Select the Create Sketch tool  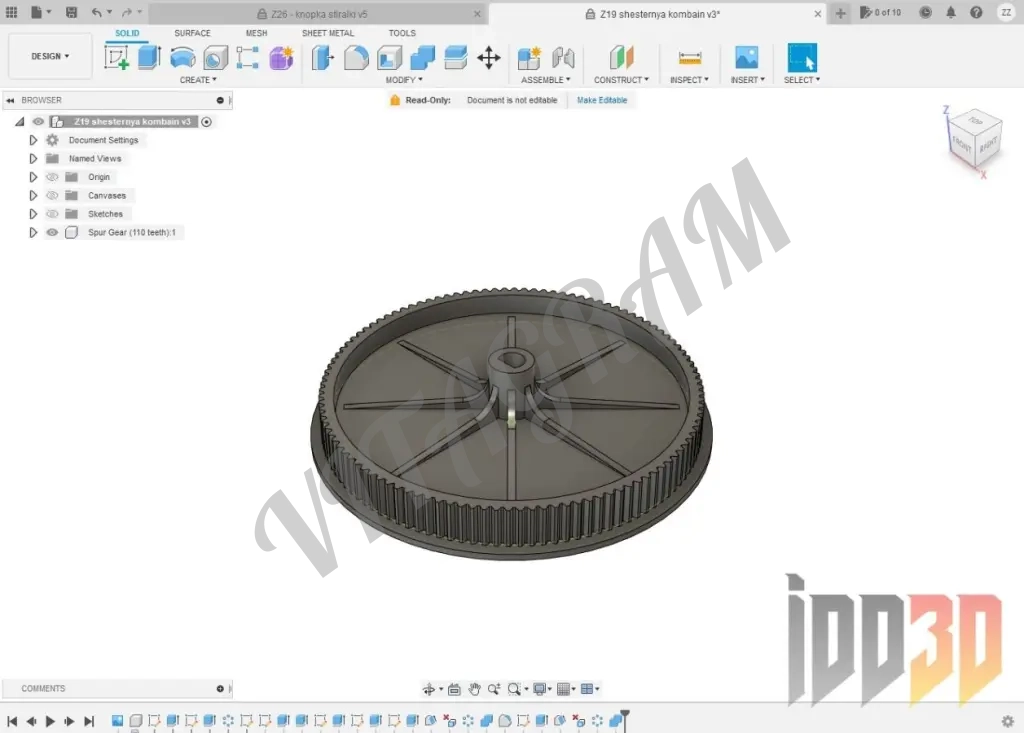116,58
